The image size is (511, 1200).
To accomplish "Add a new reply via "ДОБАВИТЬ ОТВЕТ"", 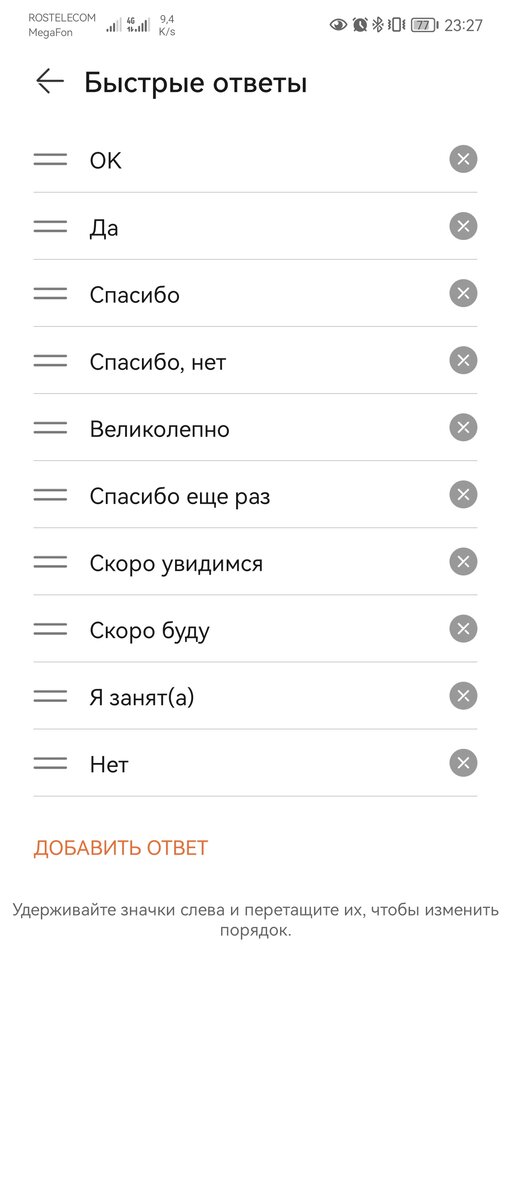I will pyautogui.click(x=121, y=848).
